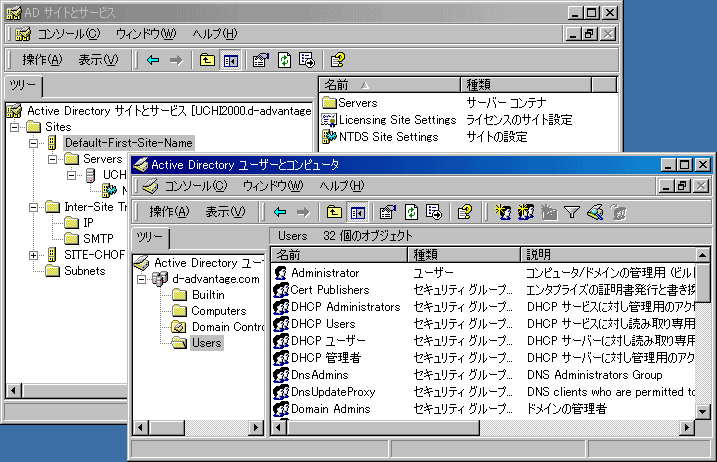Sort by 名前 column in Users list
717x462 pixels.
(x=339, y=254)
